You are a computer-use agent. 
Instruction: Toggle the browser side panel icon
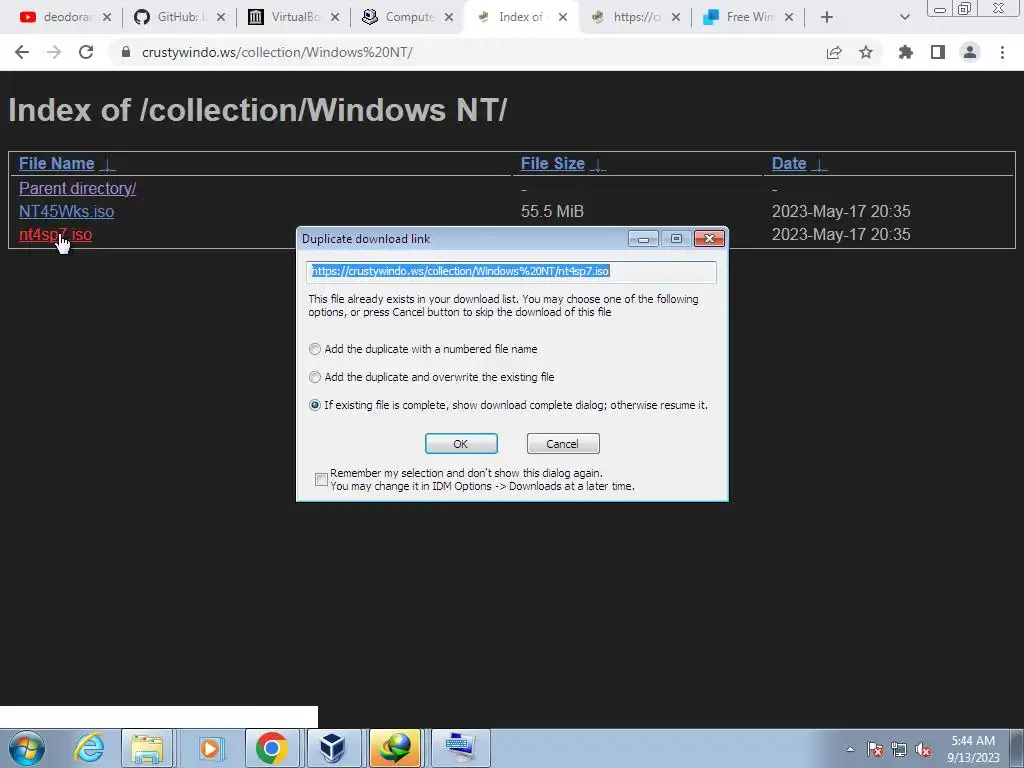938,52
